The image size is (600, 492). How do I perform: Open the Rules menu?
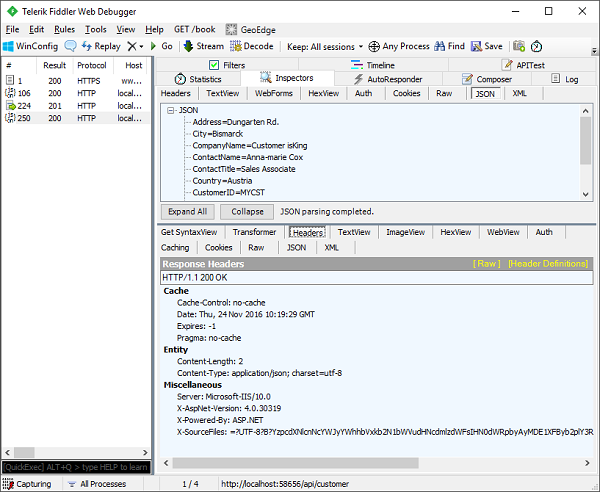tap(64, 29)
